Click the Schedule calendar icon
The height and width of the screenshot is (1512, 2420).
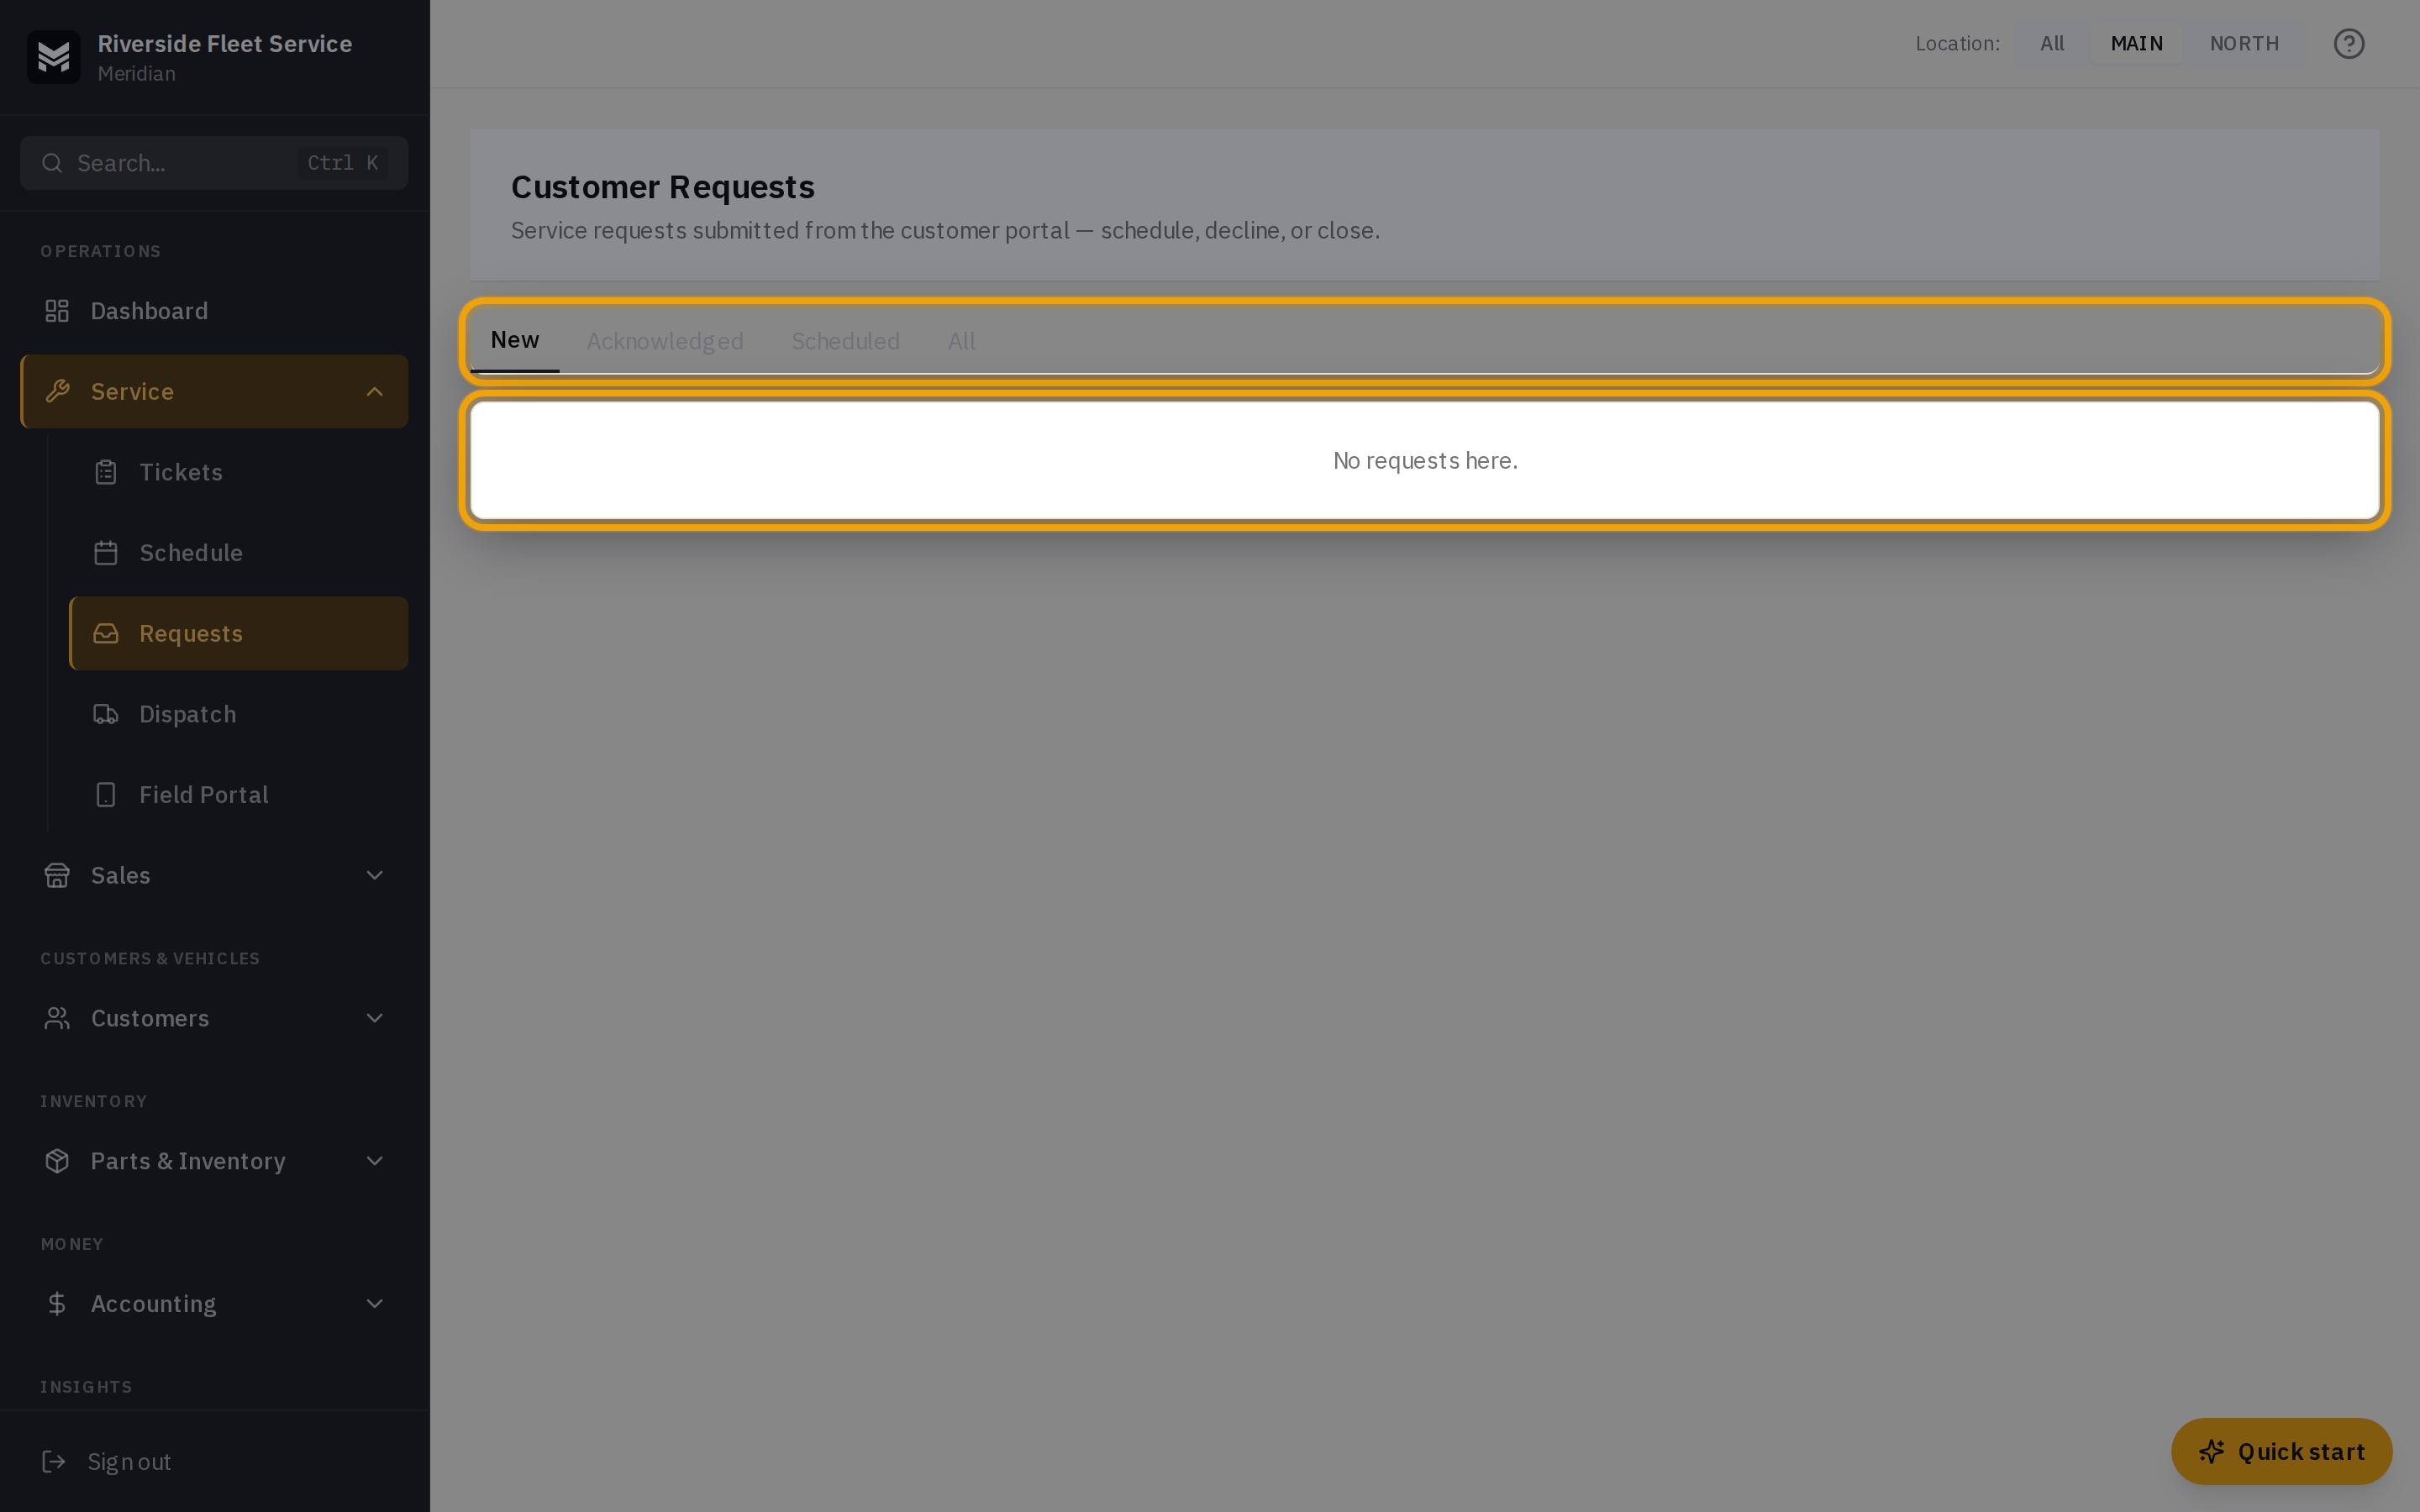point(106,553)
